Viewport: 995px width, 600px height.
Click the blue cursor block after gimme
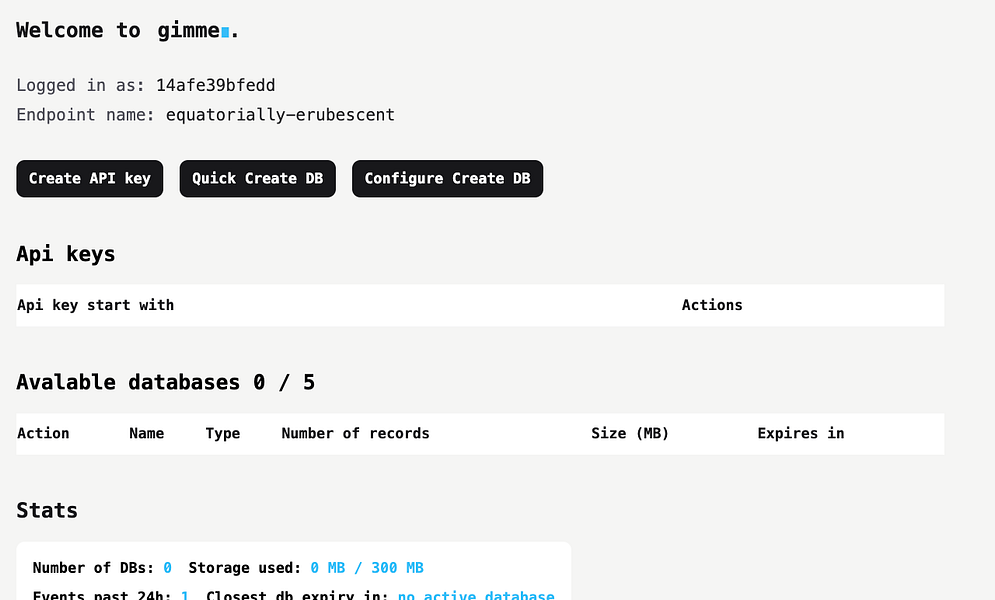pos(225,32)
